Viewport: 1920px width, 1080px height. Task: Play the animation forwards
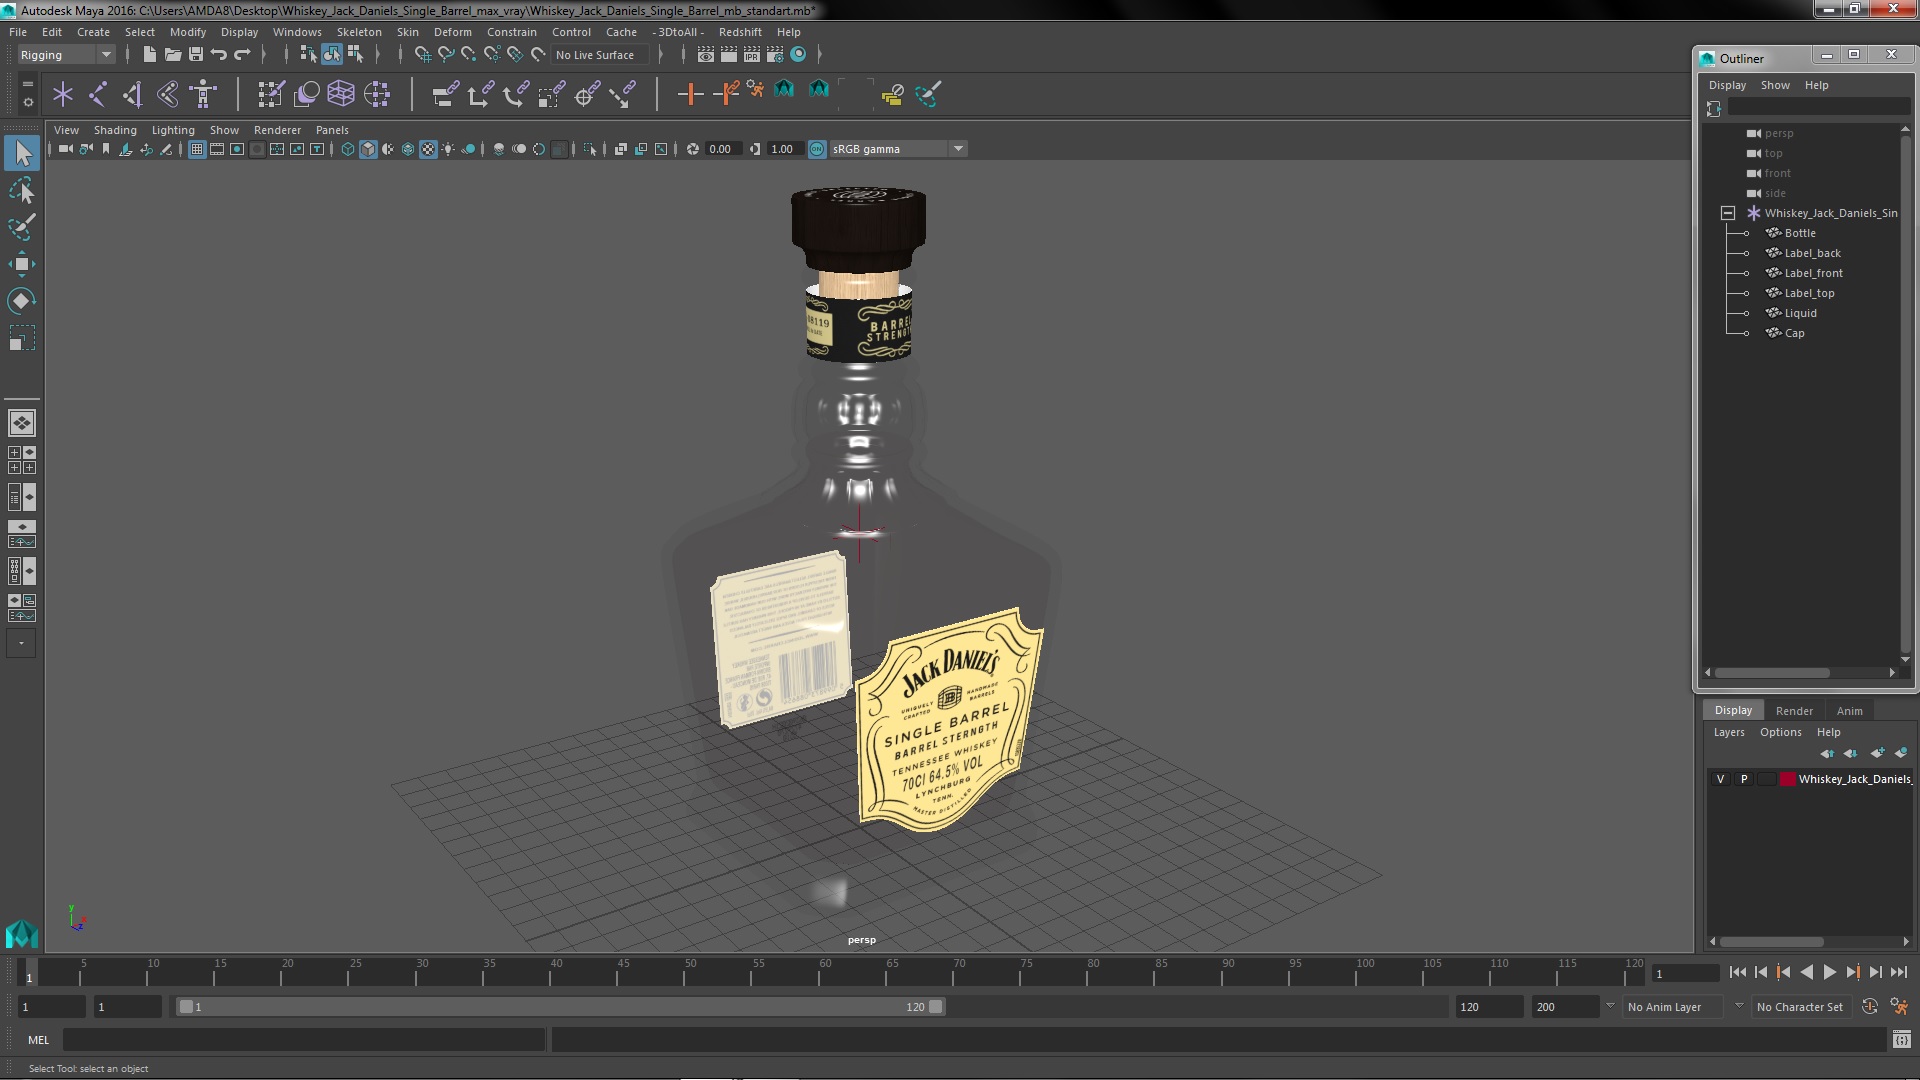(1829, 972)
